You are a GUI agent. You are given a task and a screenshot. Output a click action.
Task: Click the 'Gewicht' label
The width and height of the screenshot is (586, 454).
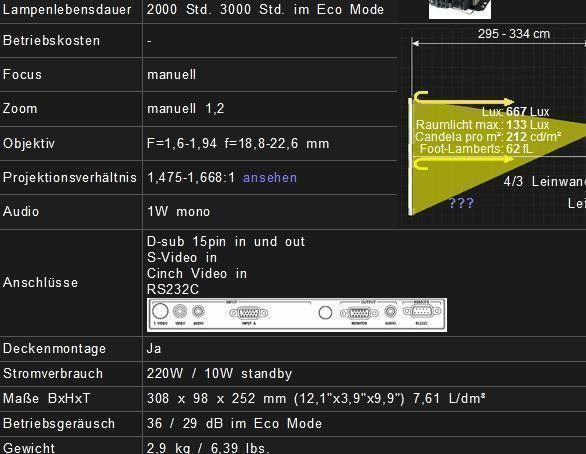tap(29, 448)
